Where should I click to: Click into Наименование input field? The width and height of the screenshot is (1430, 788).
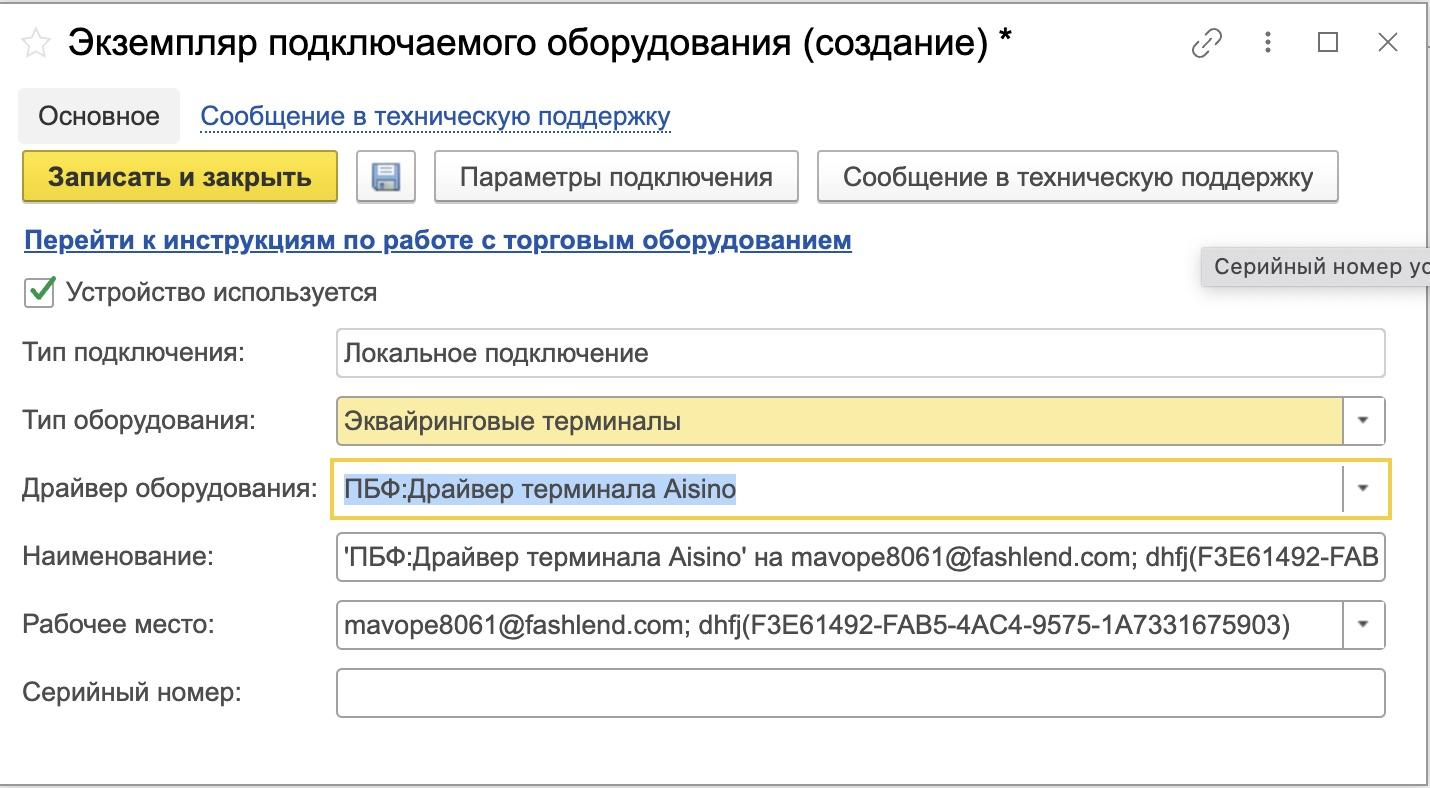pyautogui.click(x=860, y=557)
